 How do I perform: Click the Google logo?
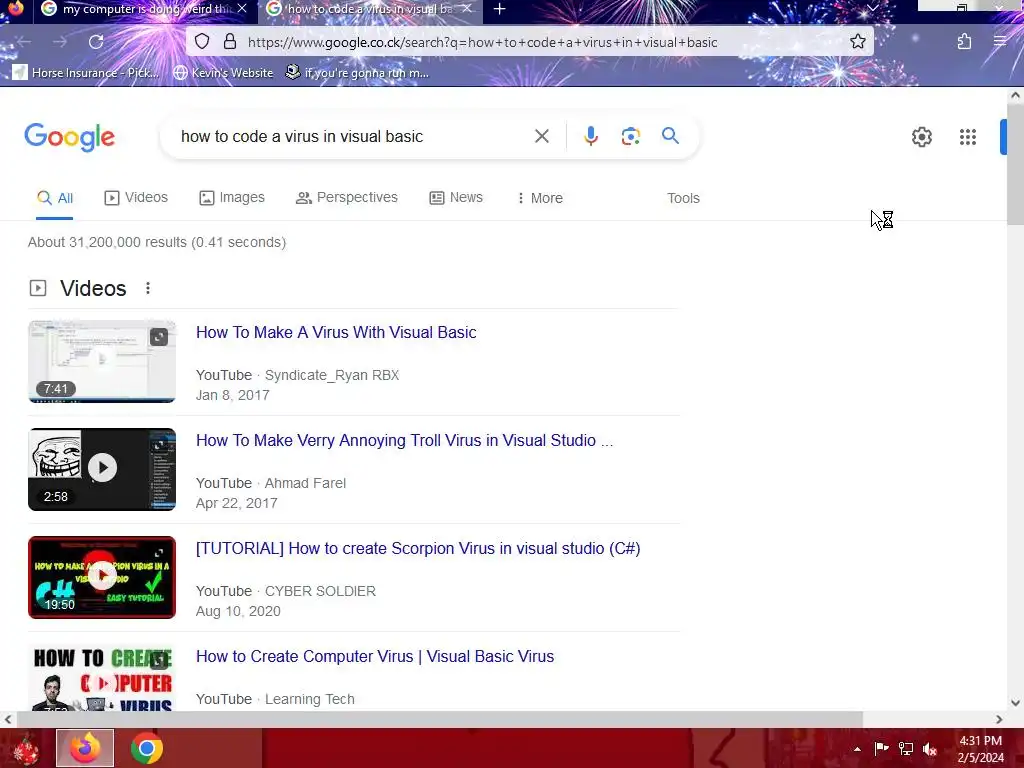[x=69, y=137]
